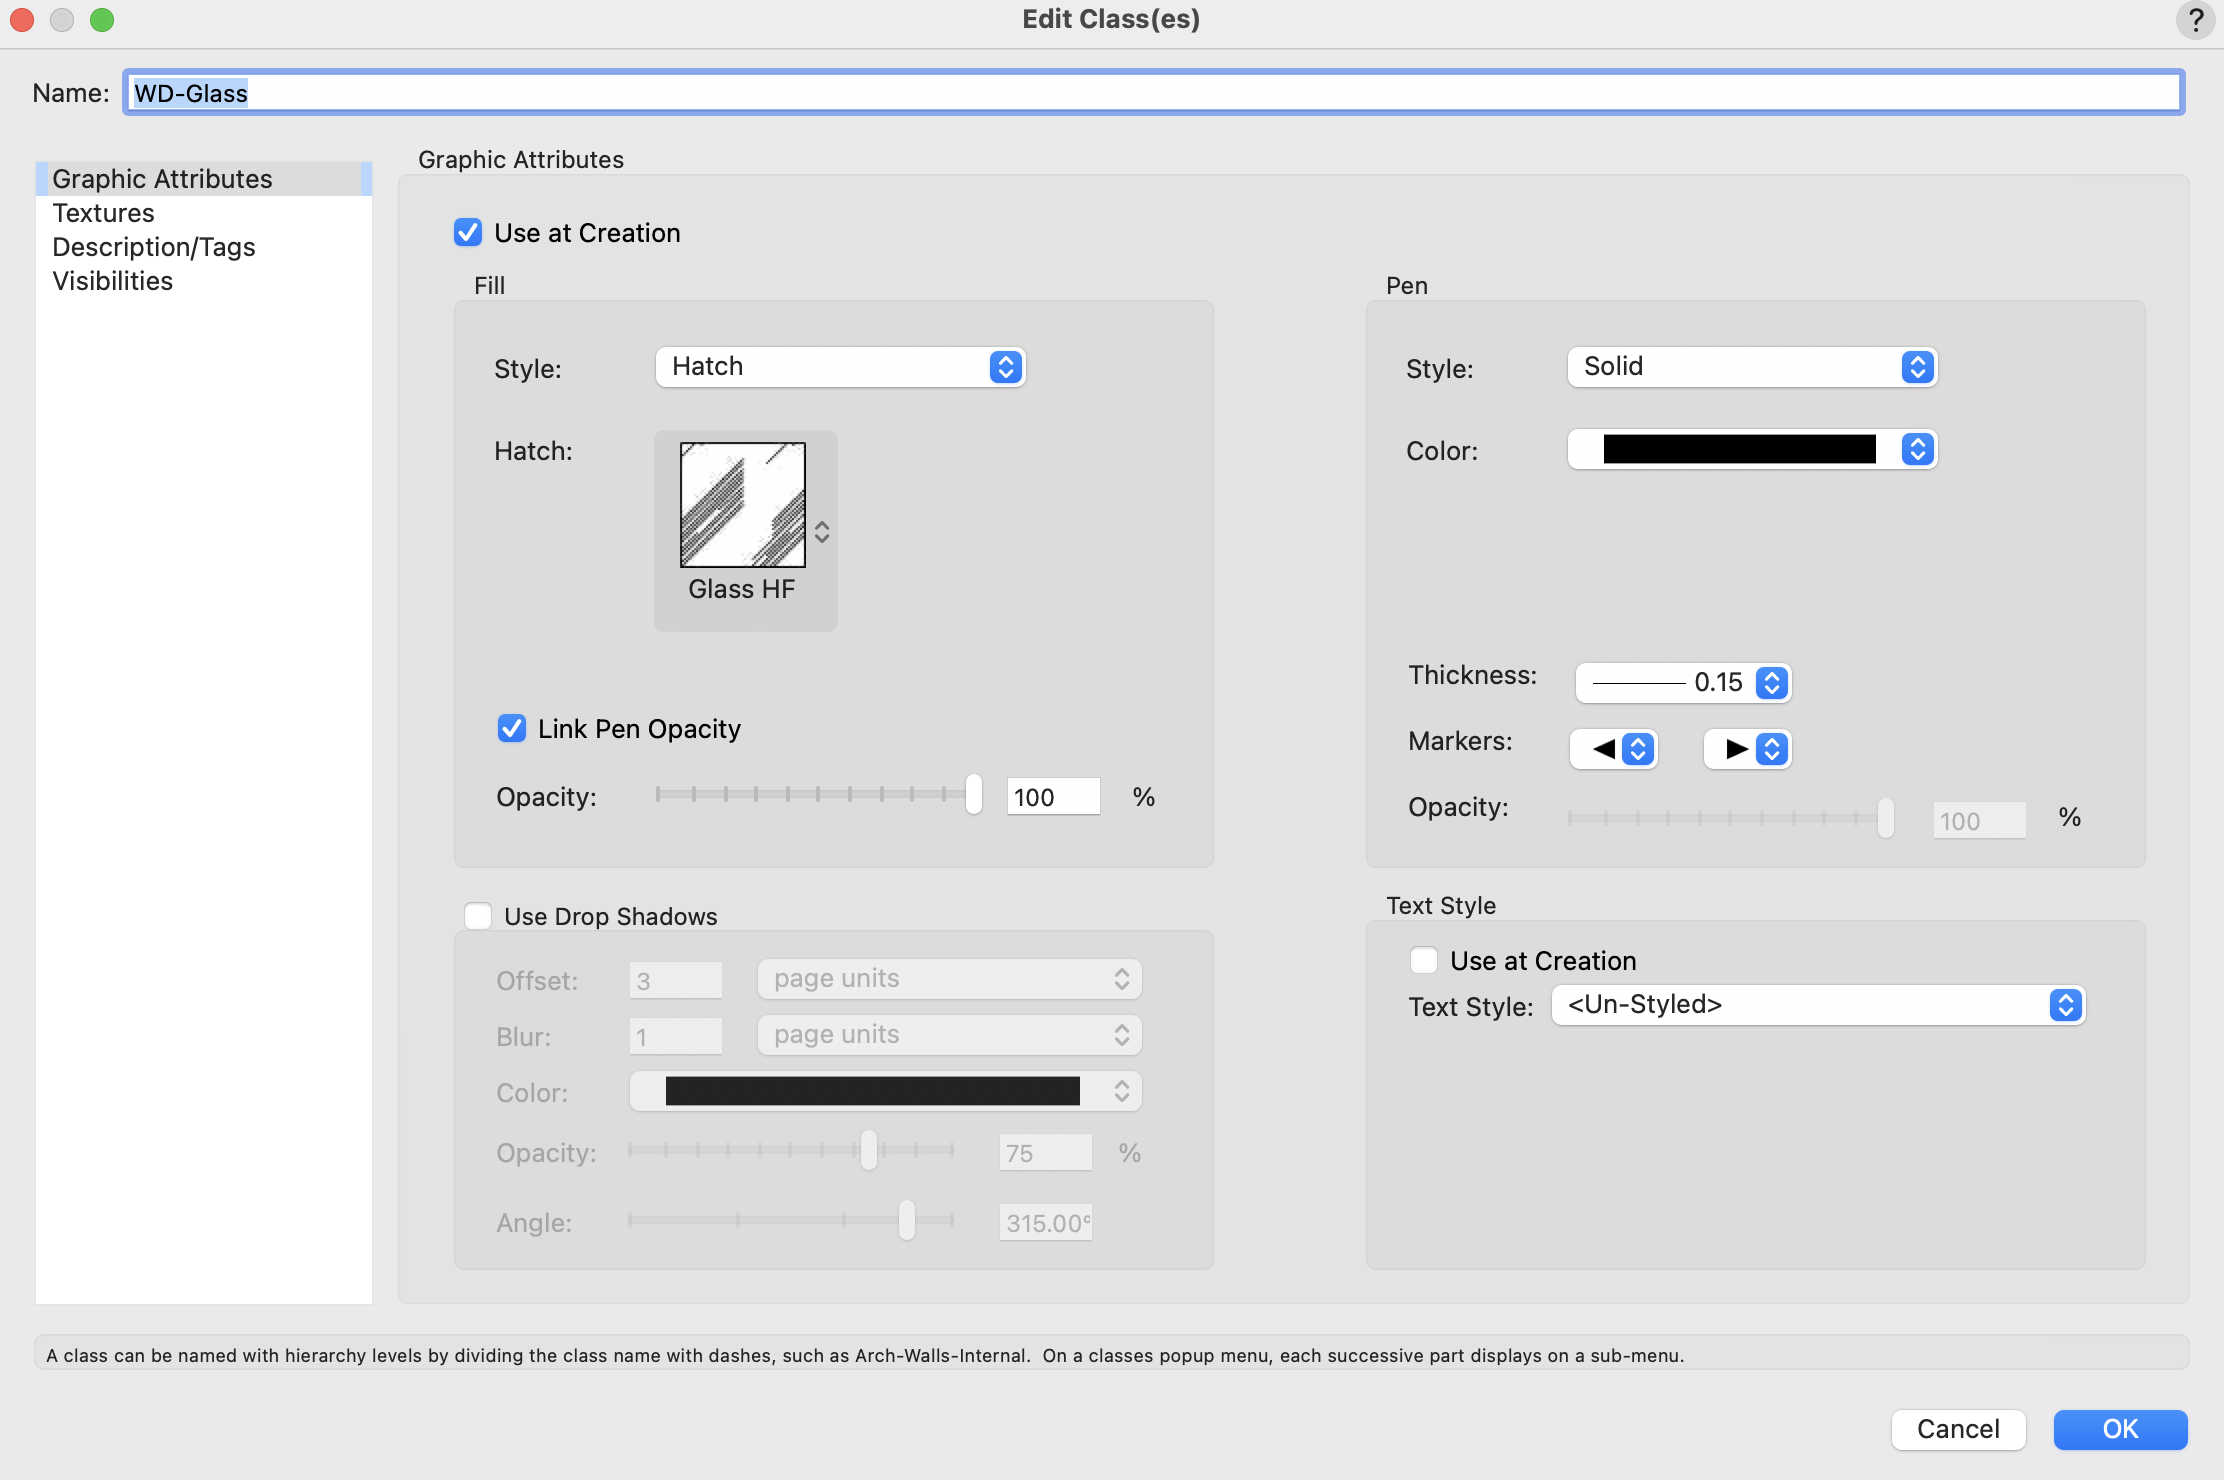Switch to the Textures pane

click(x=103, y=213)
